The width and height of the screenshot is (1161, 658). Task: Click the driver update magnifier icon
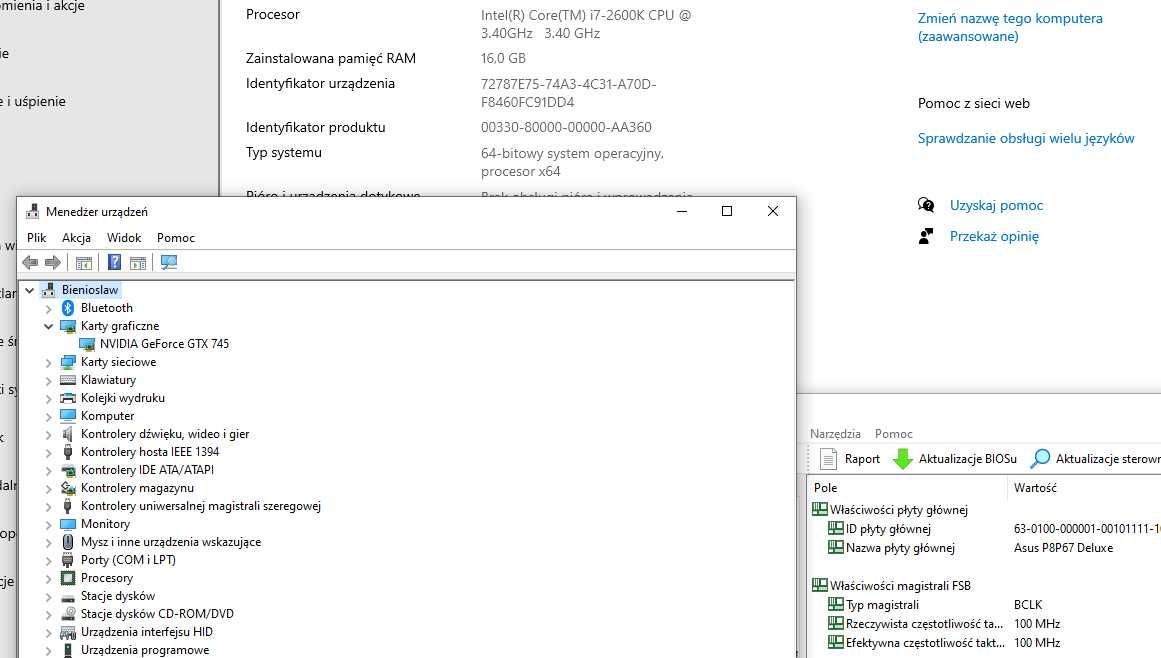pyautogui.click(x=1040, y=459)
